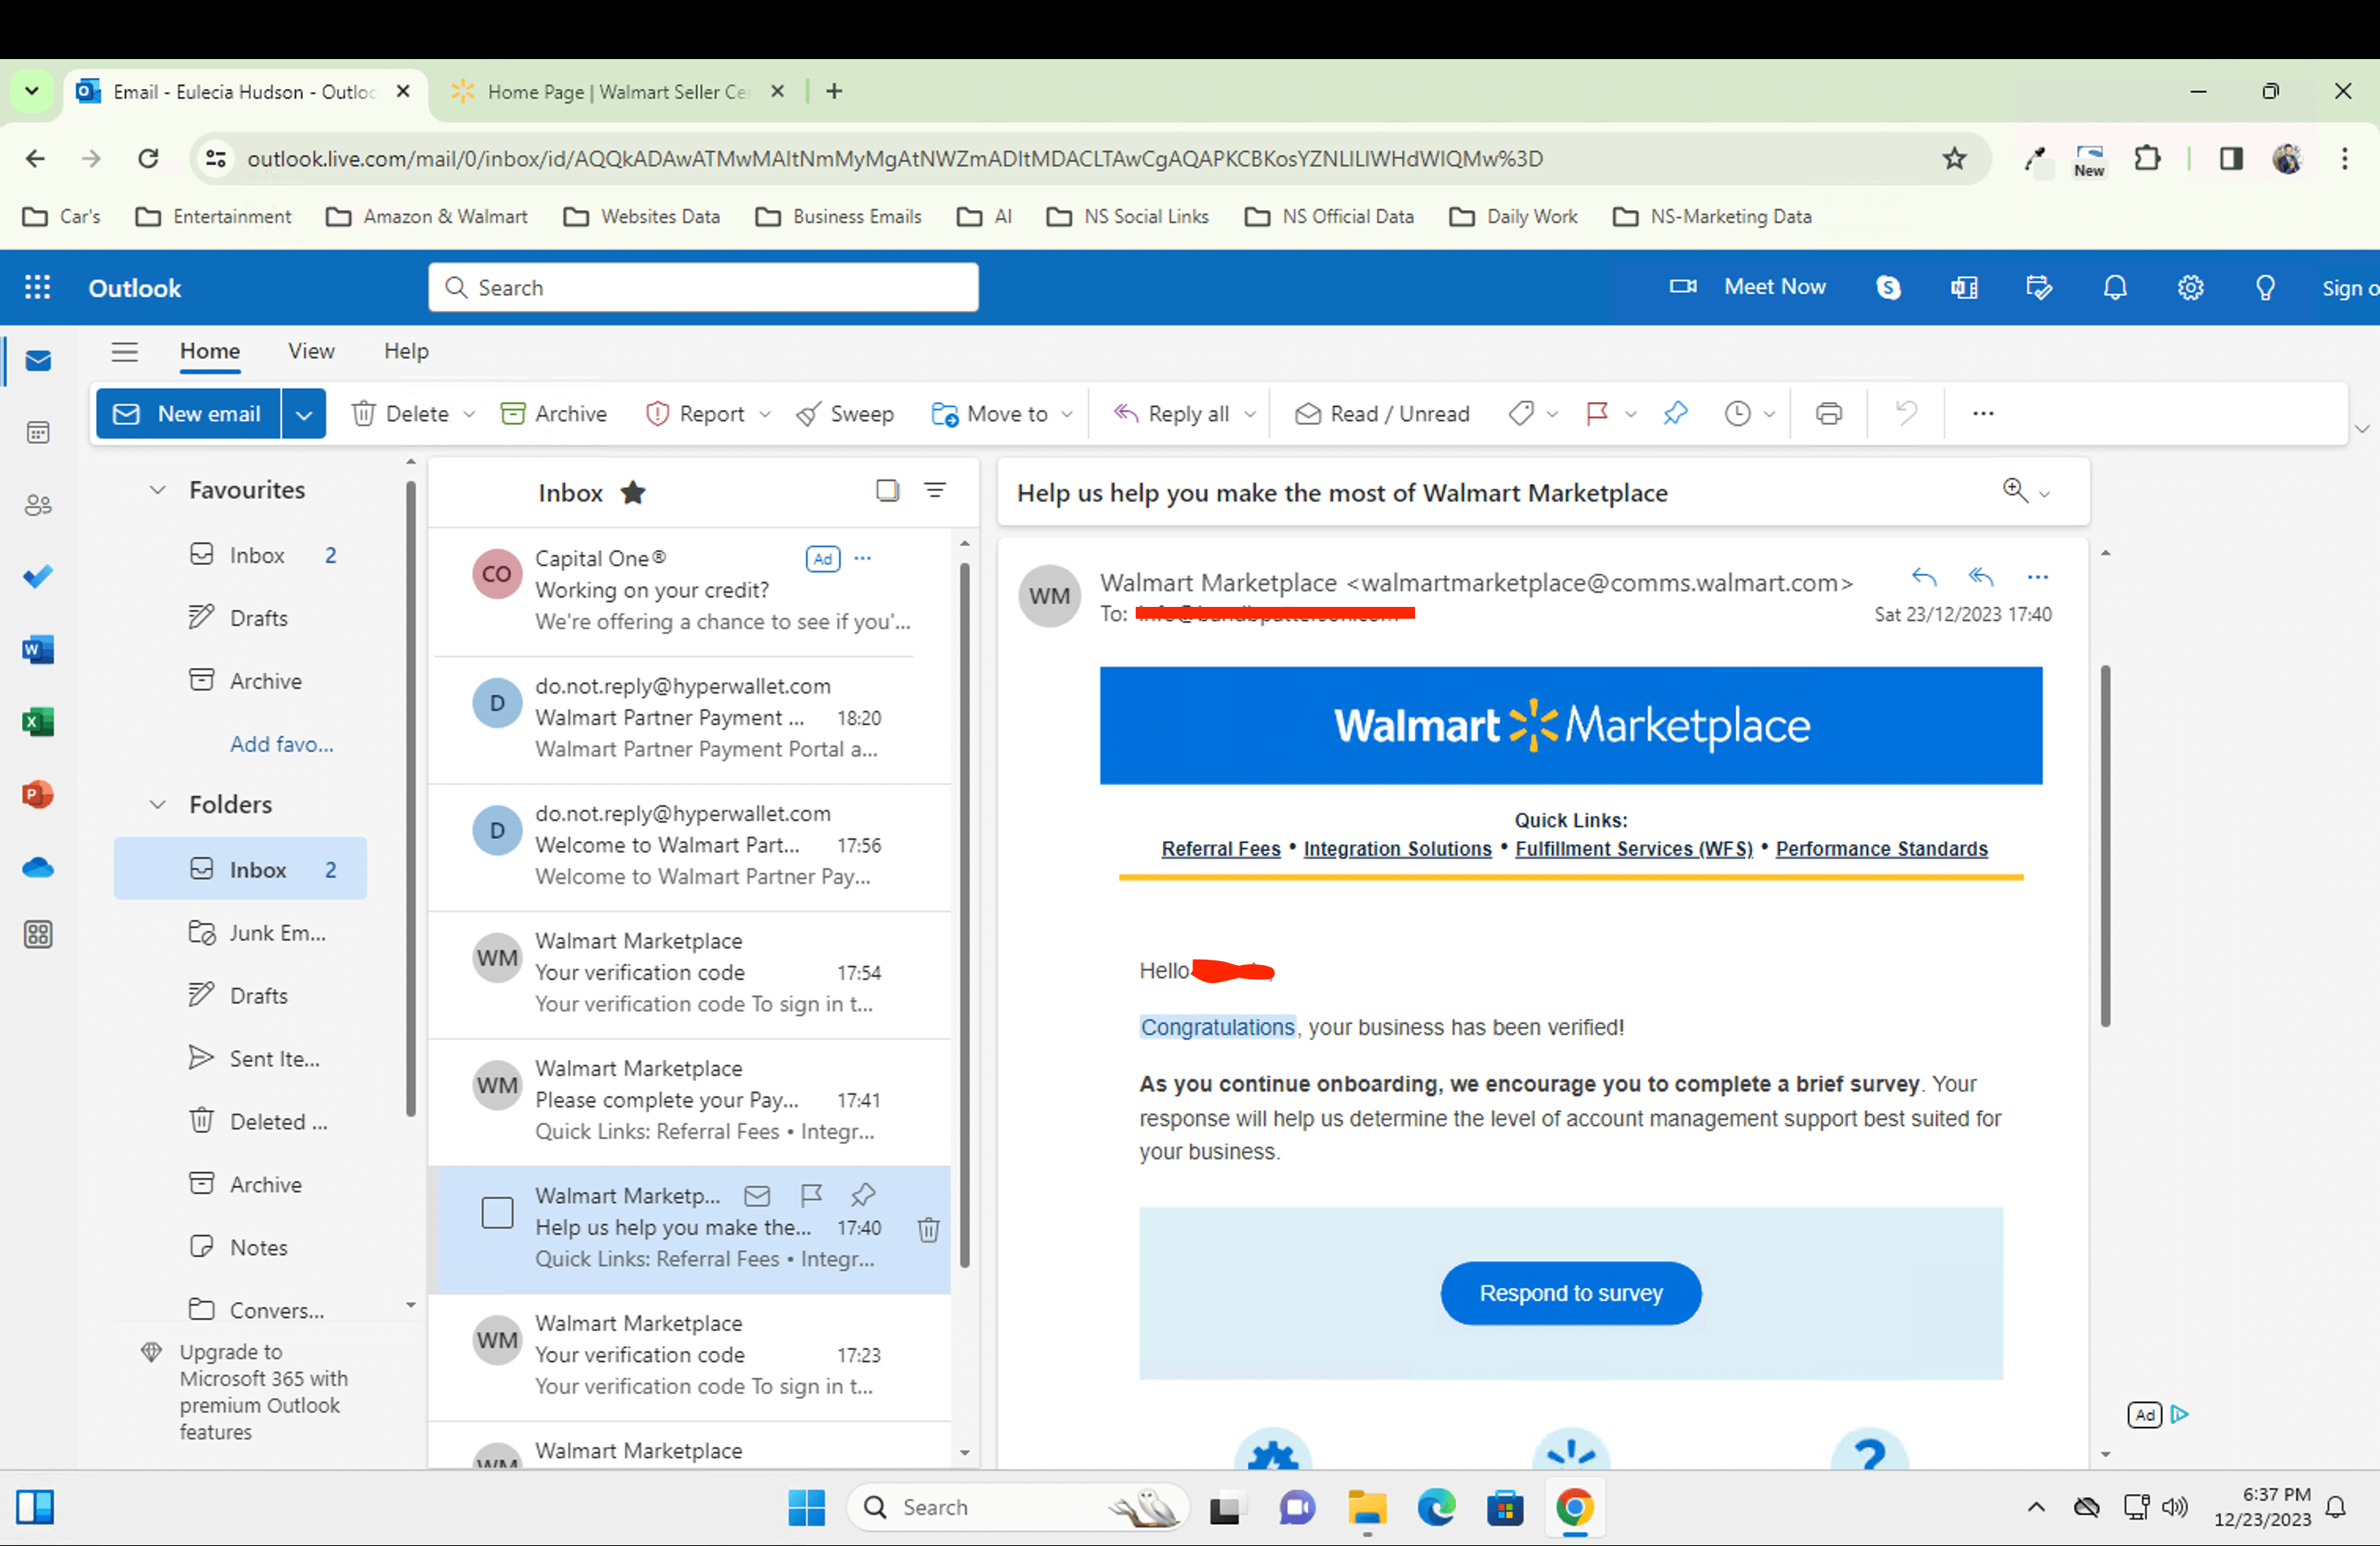Open the Help tab
Screen dimensions: 2380x1546
point(406,352)
